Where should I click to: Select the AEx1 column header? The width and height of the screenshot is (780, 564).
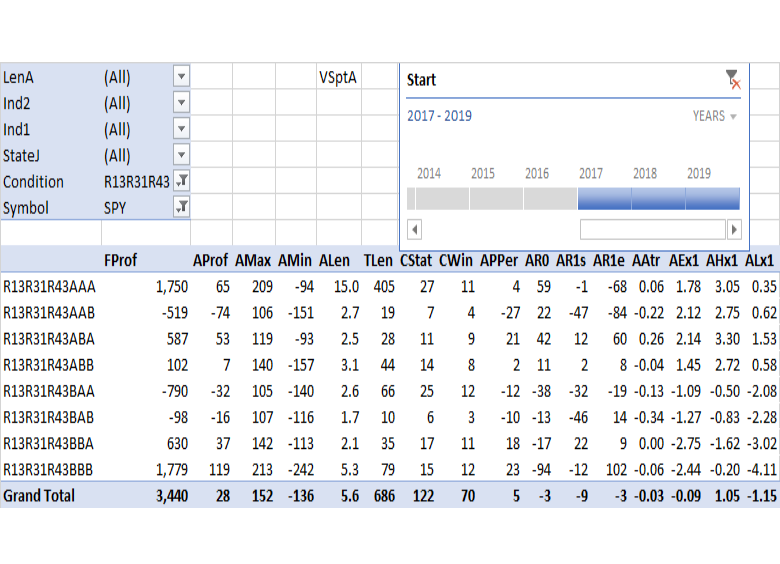(x=684, y=261)
